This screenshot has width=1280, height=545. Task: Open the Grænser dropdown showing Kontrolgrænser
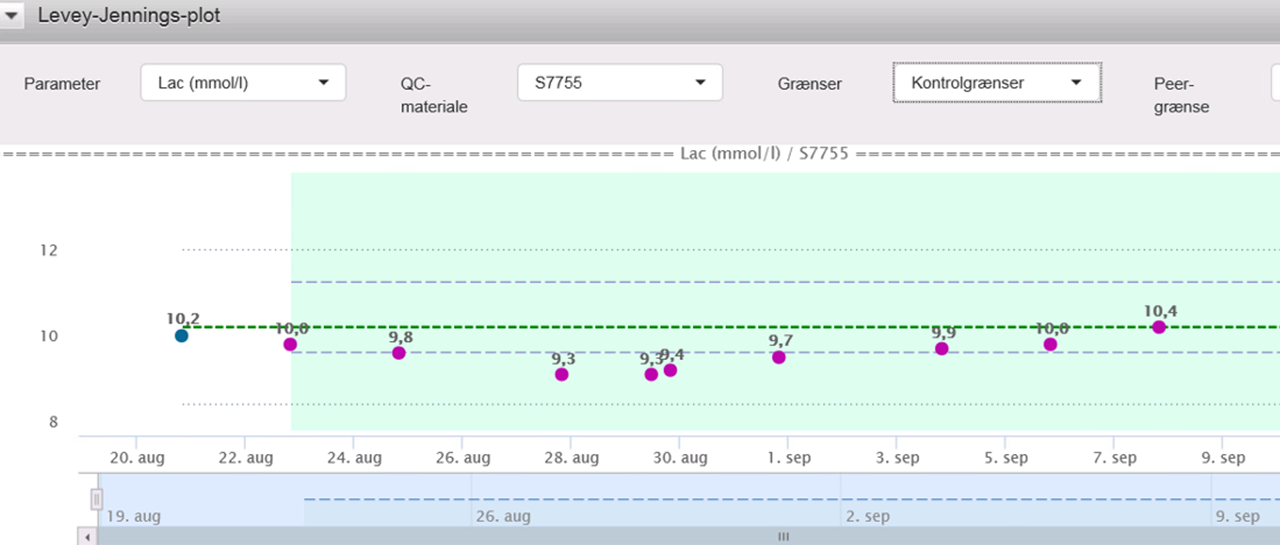pyautogui.click(x=996, y=83)
